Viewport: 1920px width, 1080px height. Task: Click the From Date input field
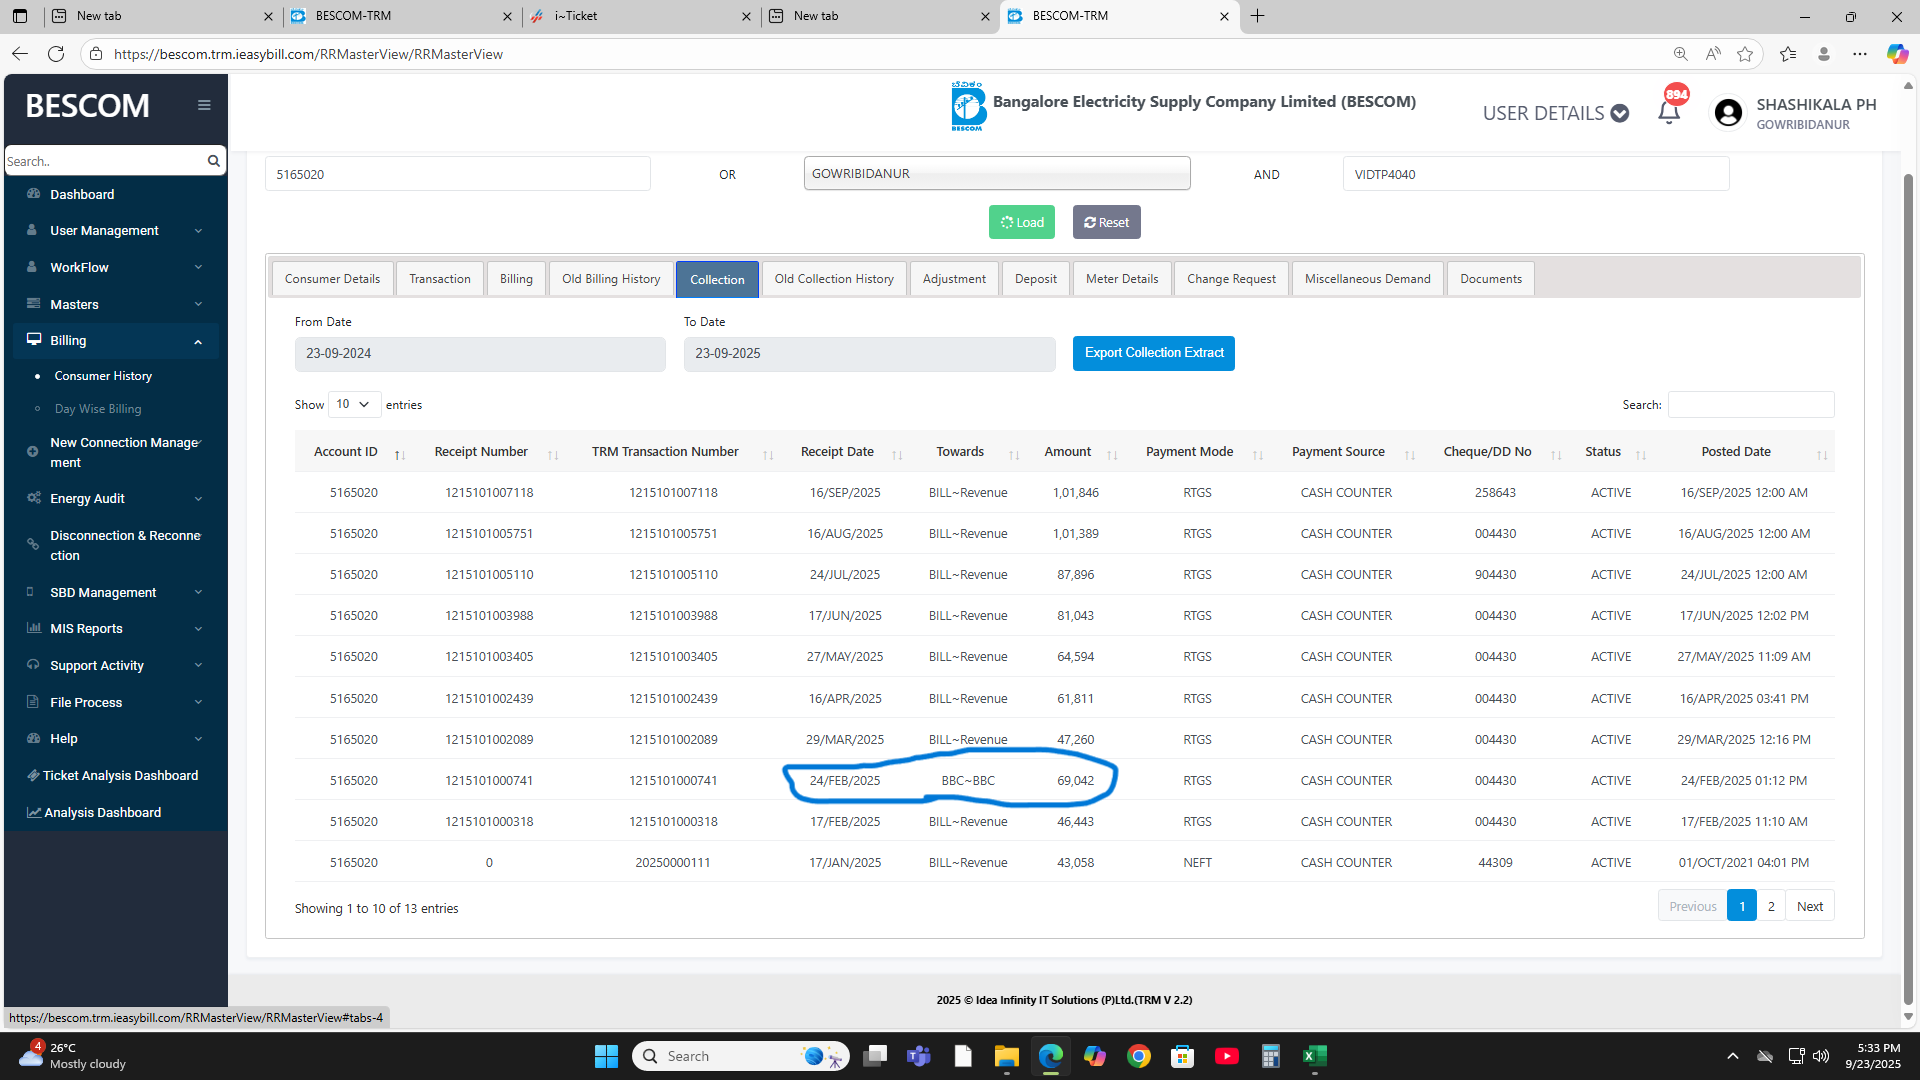(479, 354)
